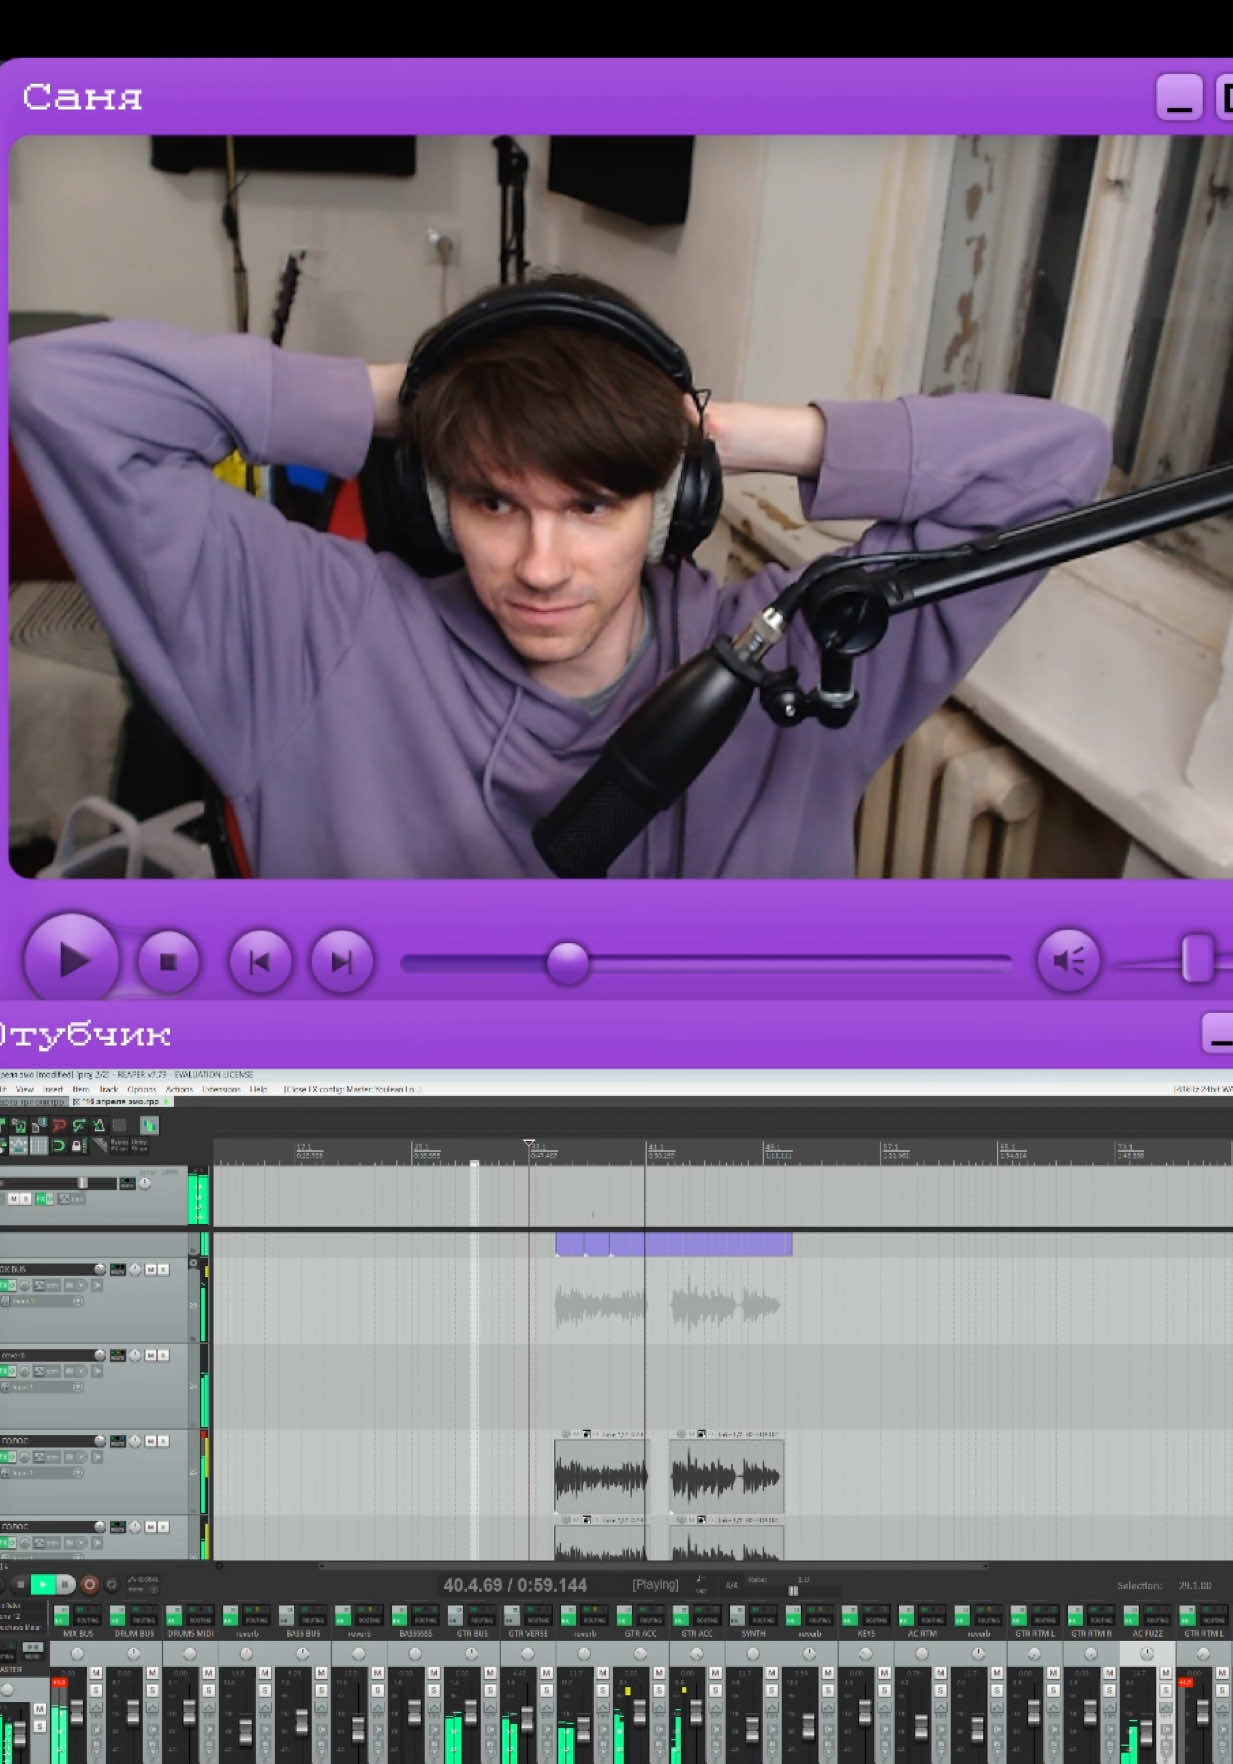Click the REAPER transport Stop button
The height and width of the screenshot is (1764, 1233).
click(20, 1584)
